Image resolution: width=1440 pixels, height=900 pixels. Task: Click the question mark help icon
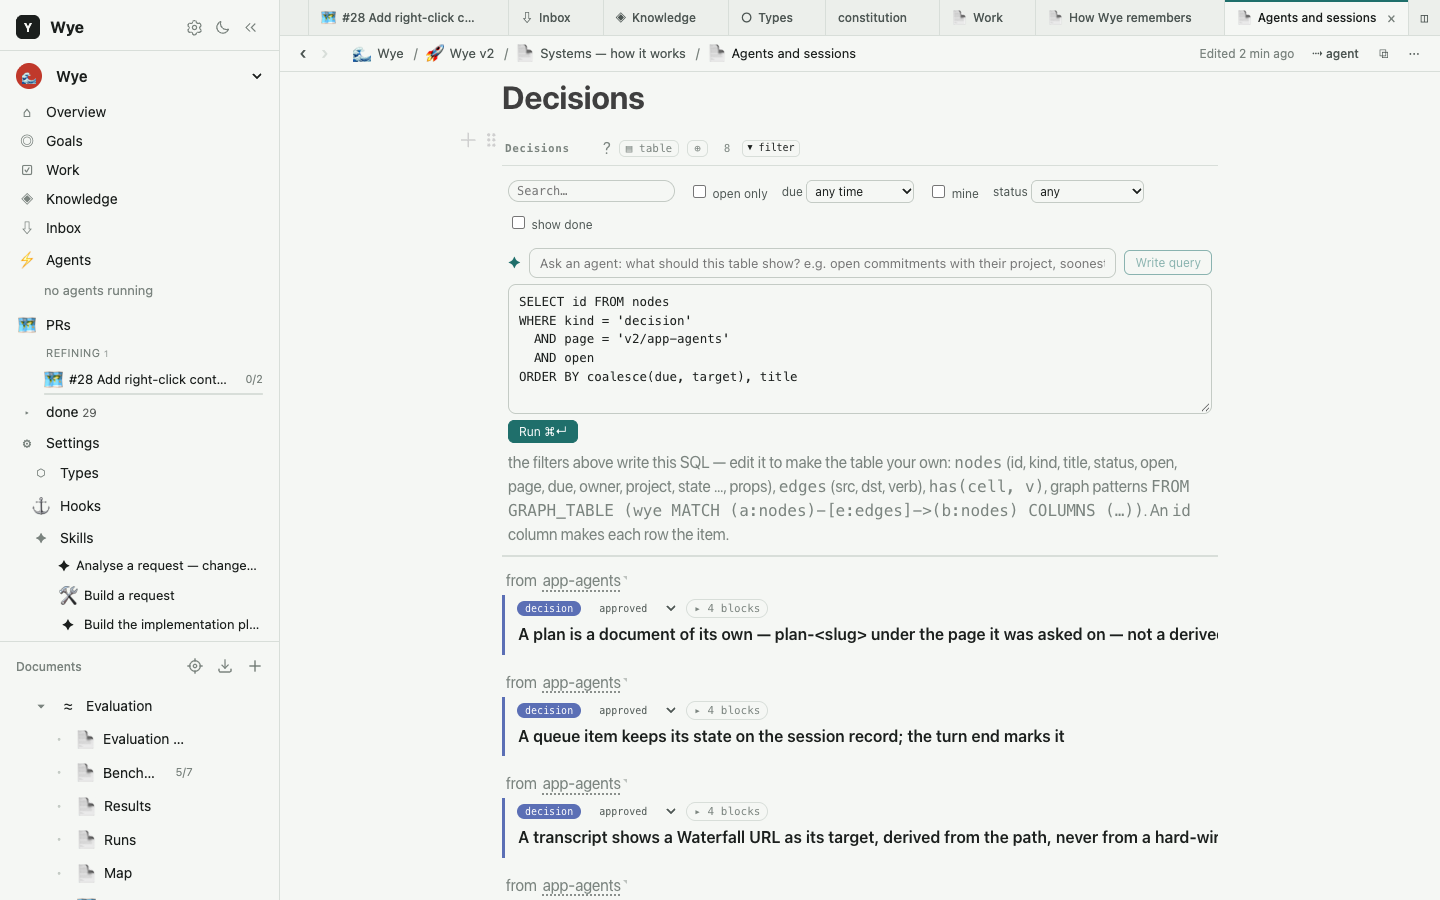606,148
